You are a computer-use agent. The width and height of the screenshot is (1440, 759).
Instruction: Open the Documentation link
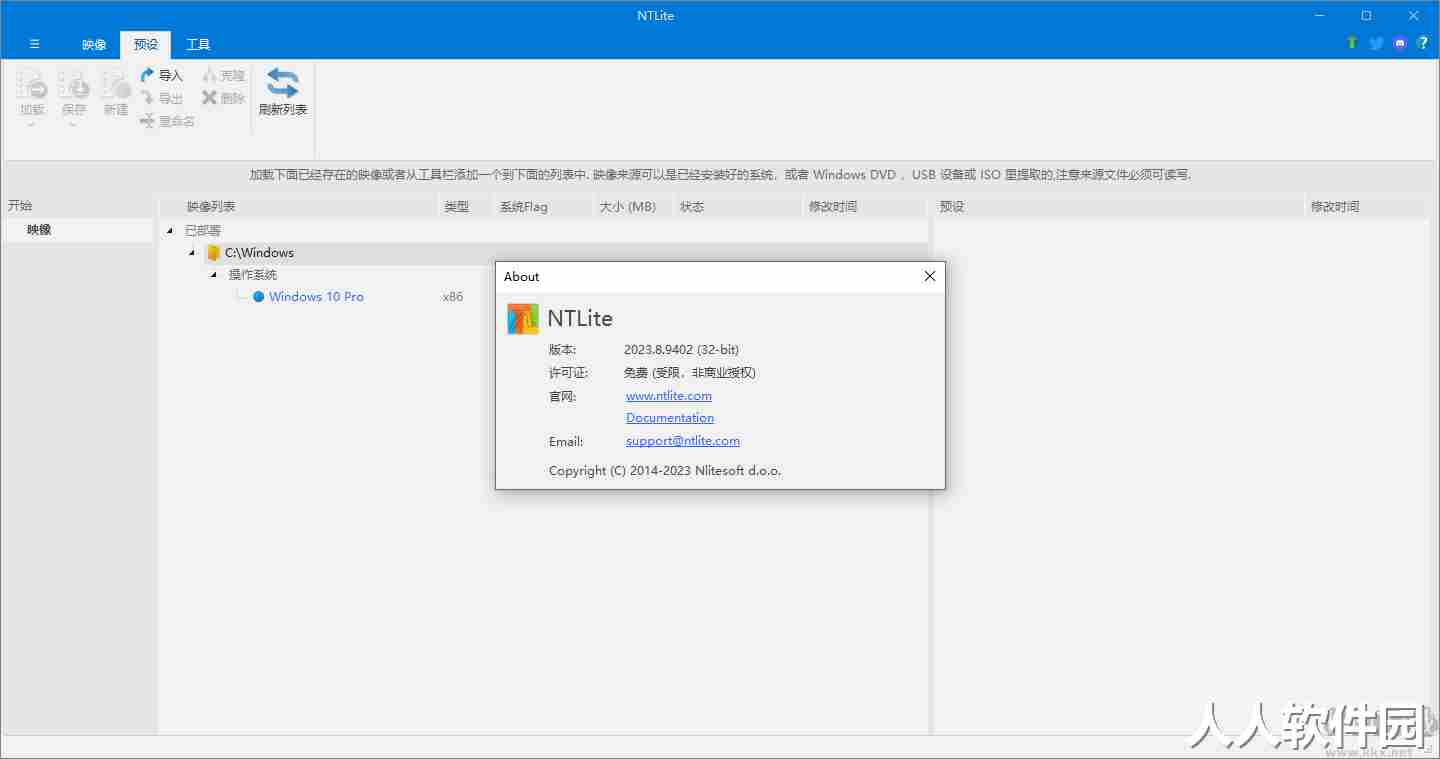pos(670,418)
